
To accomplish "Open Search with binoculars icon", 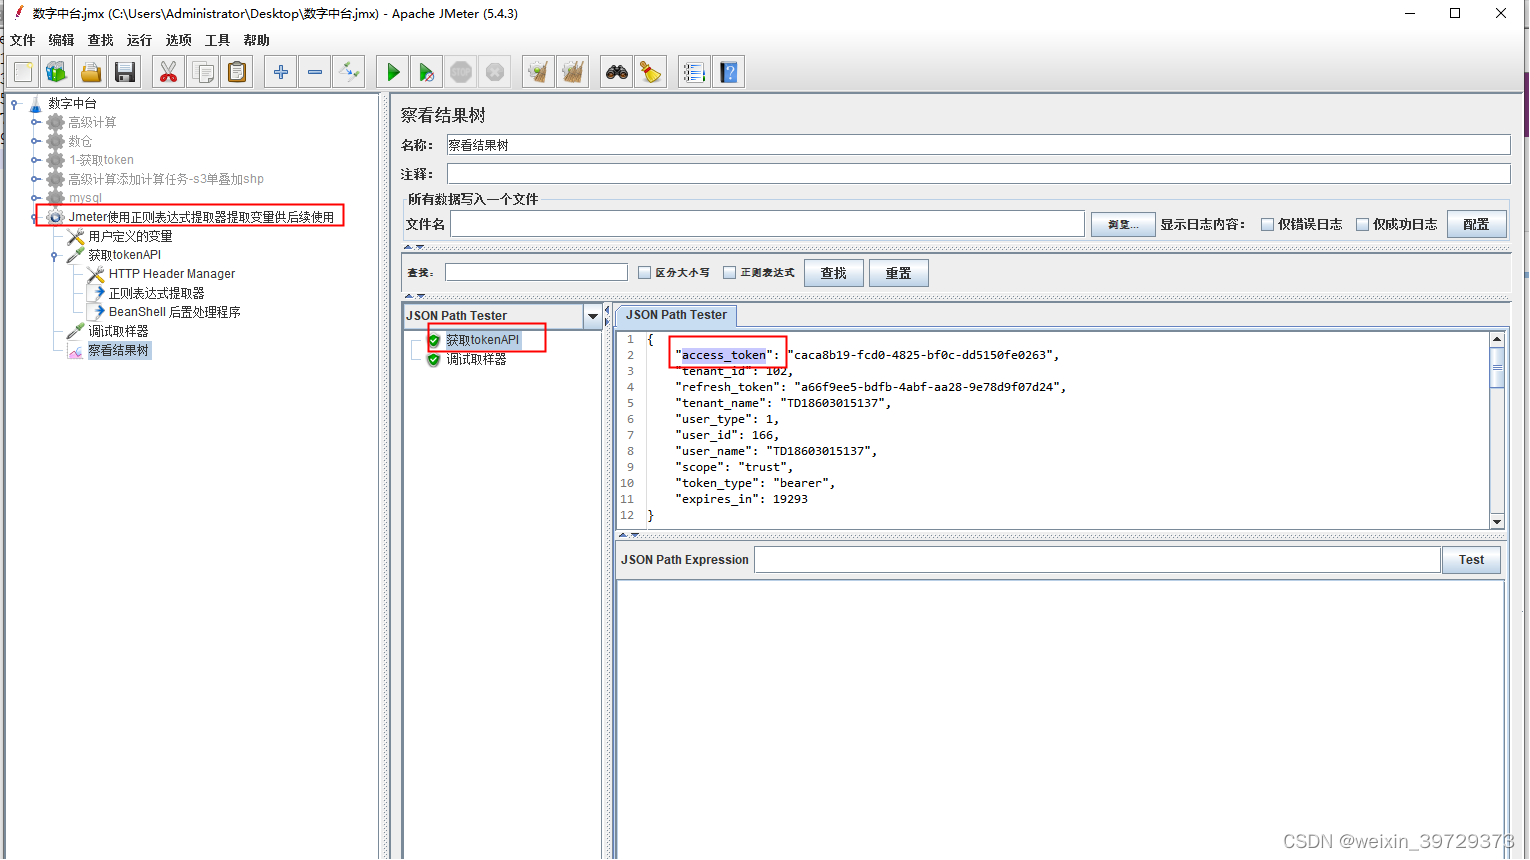I will click(617, 72).
